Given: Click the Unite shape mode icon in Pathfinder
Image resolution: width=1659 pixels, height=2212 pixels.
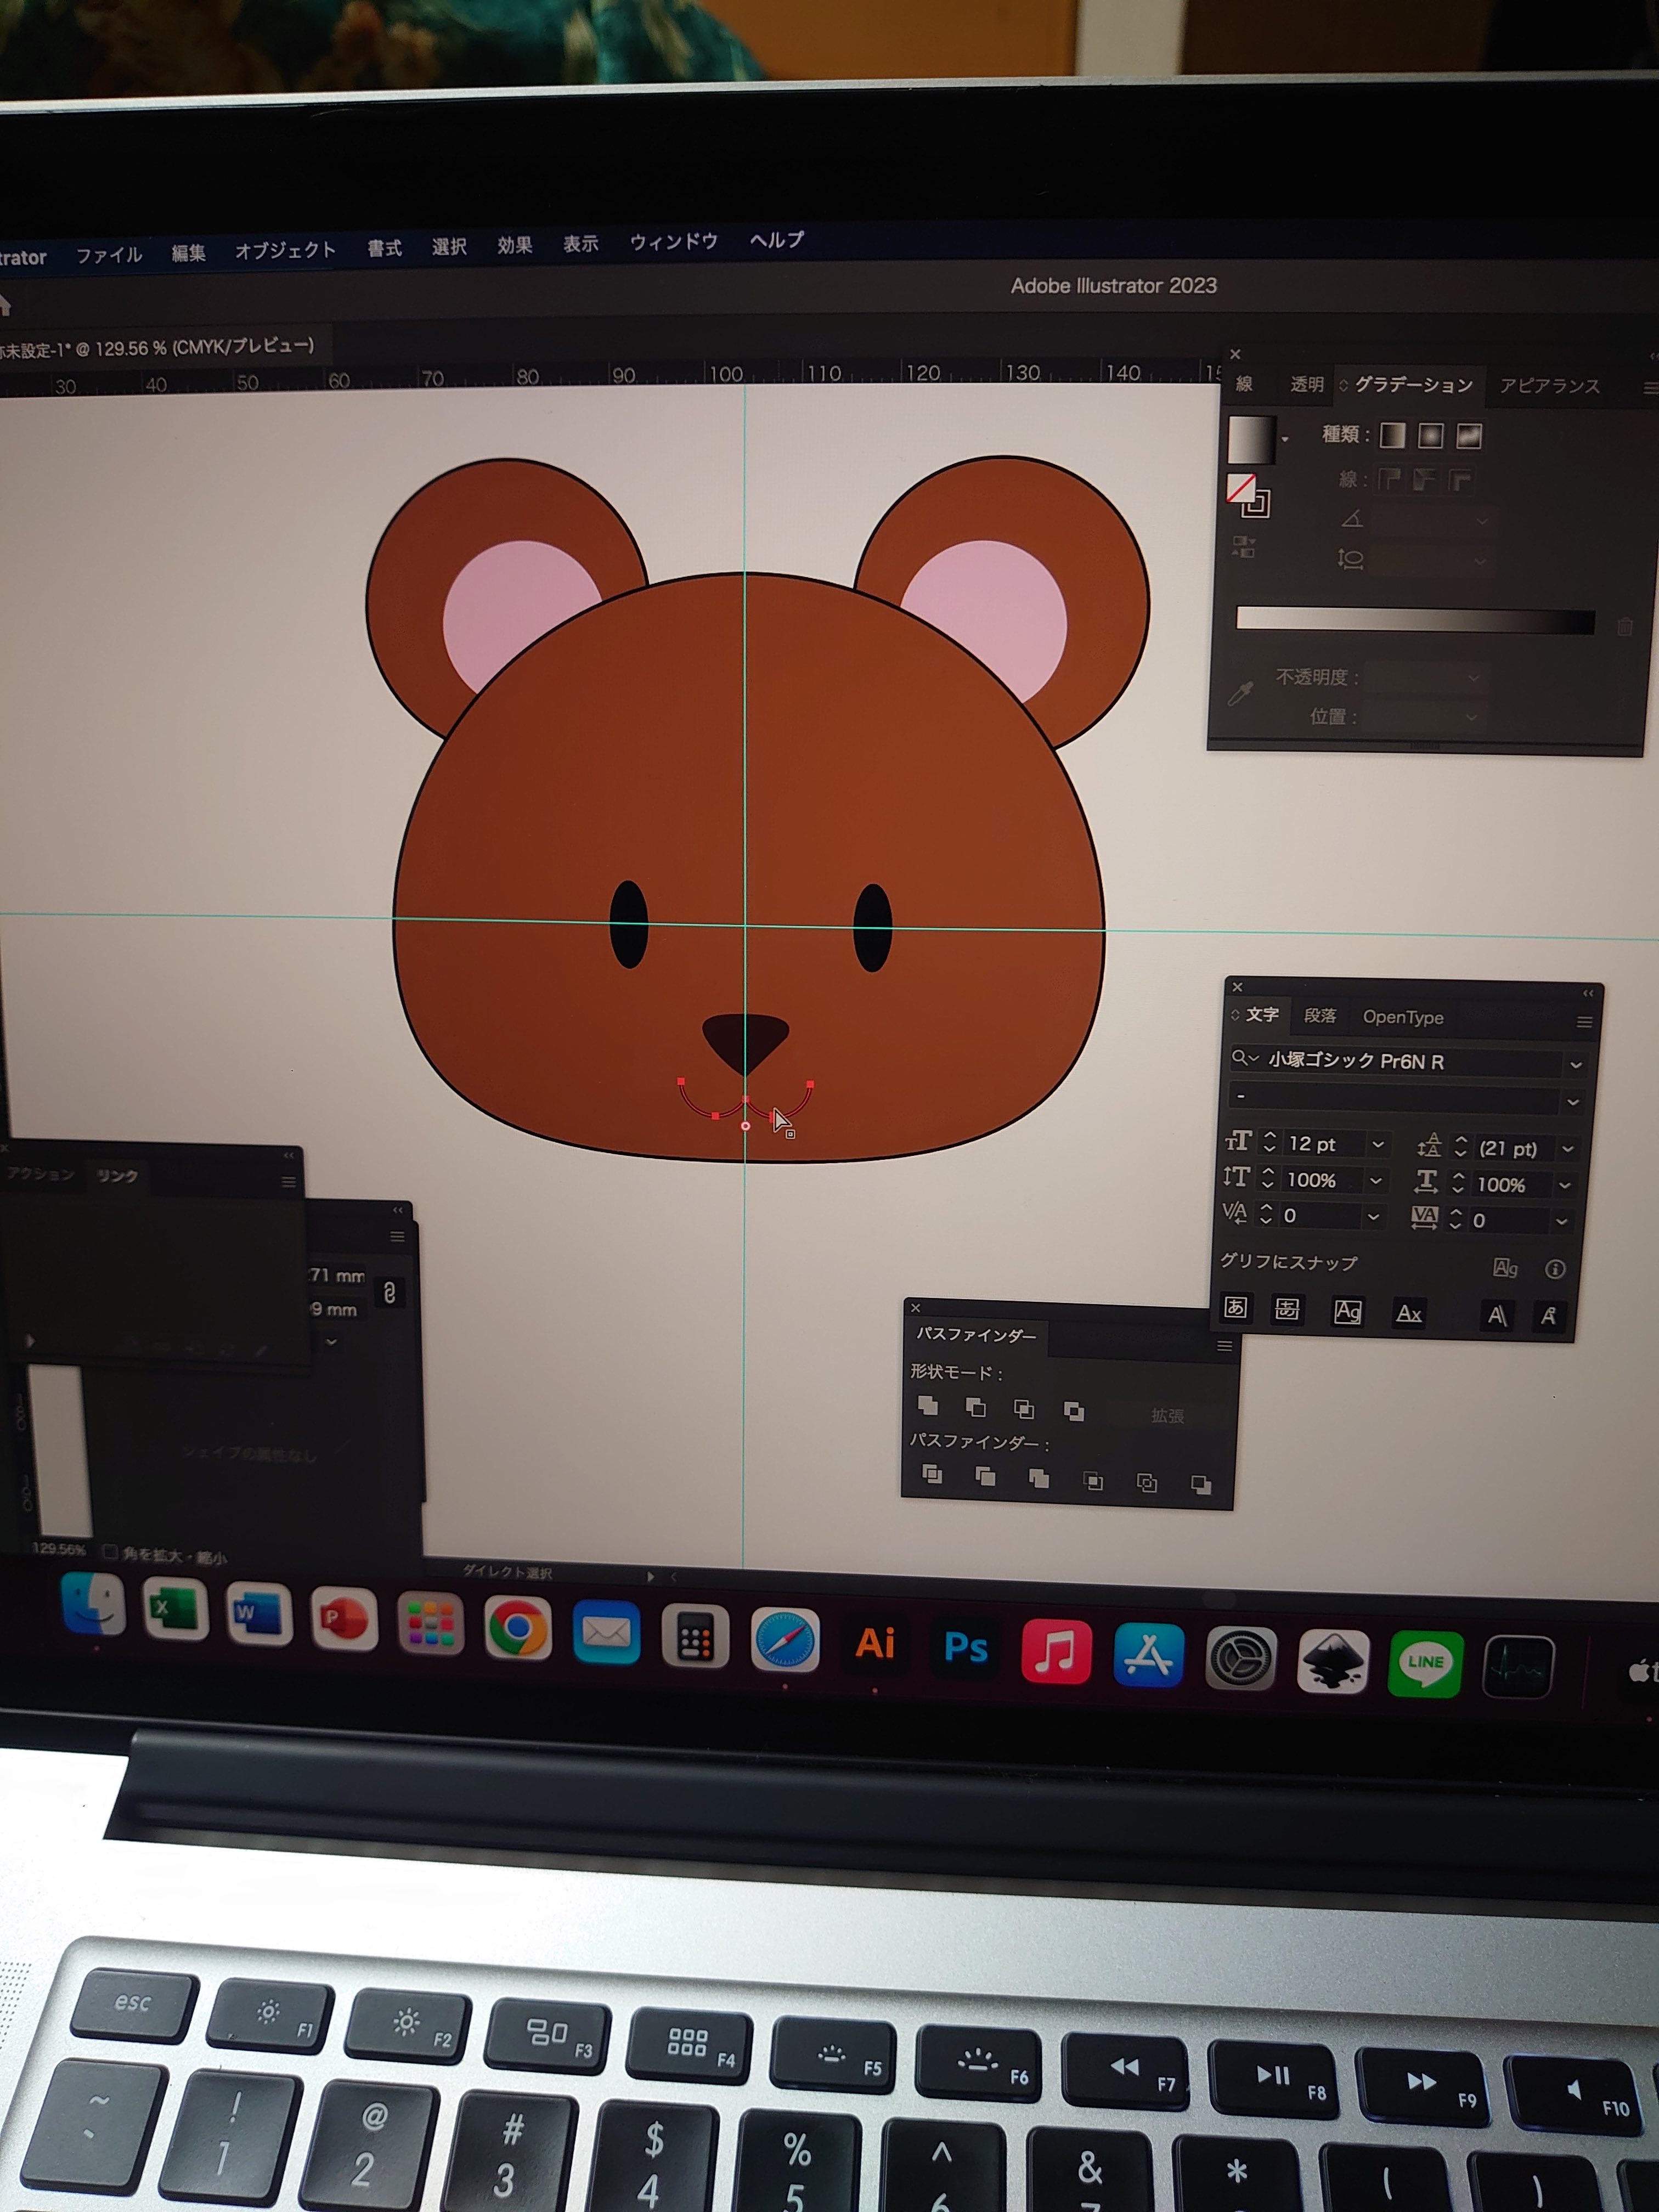Looking at the screenshot, I should click(928, 1405).
